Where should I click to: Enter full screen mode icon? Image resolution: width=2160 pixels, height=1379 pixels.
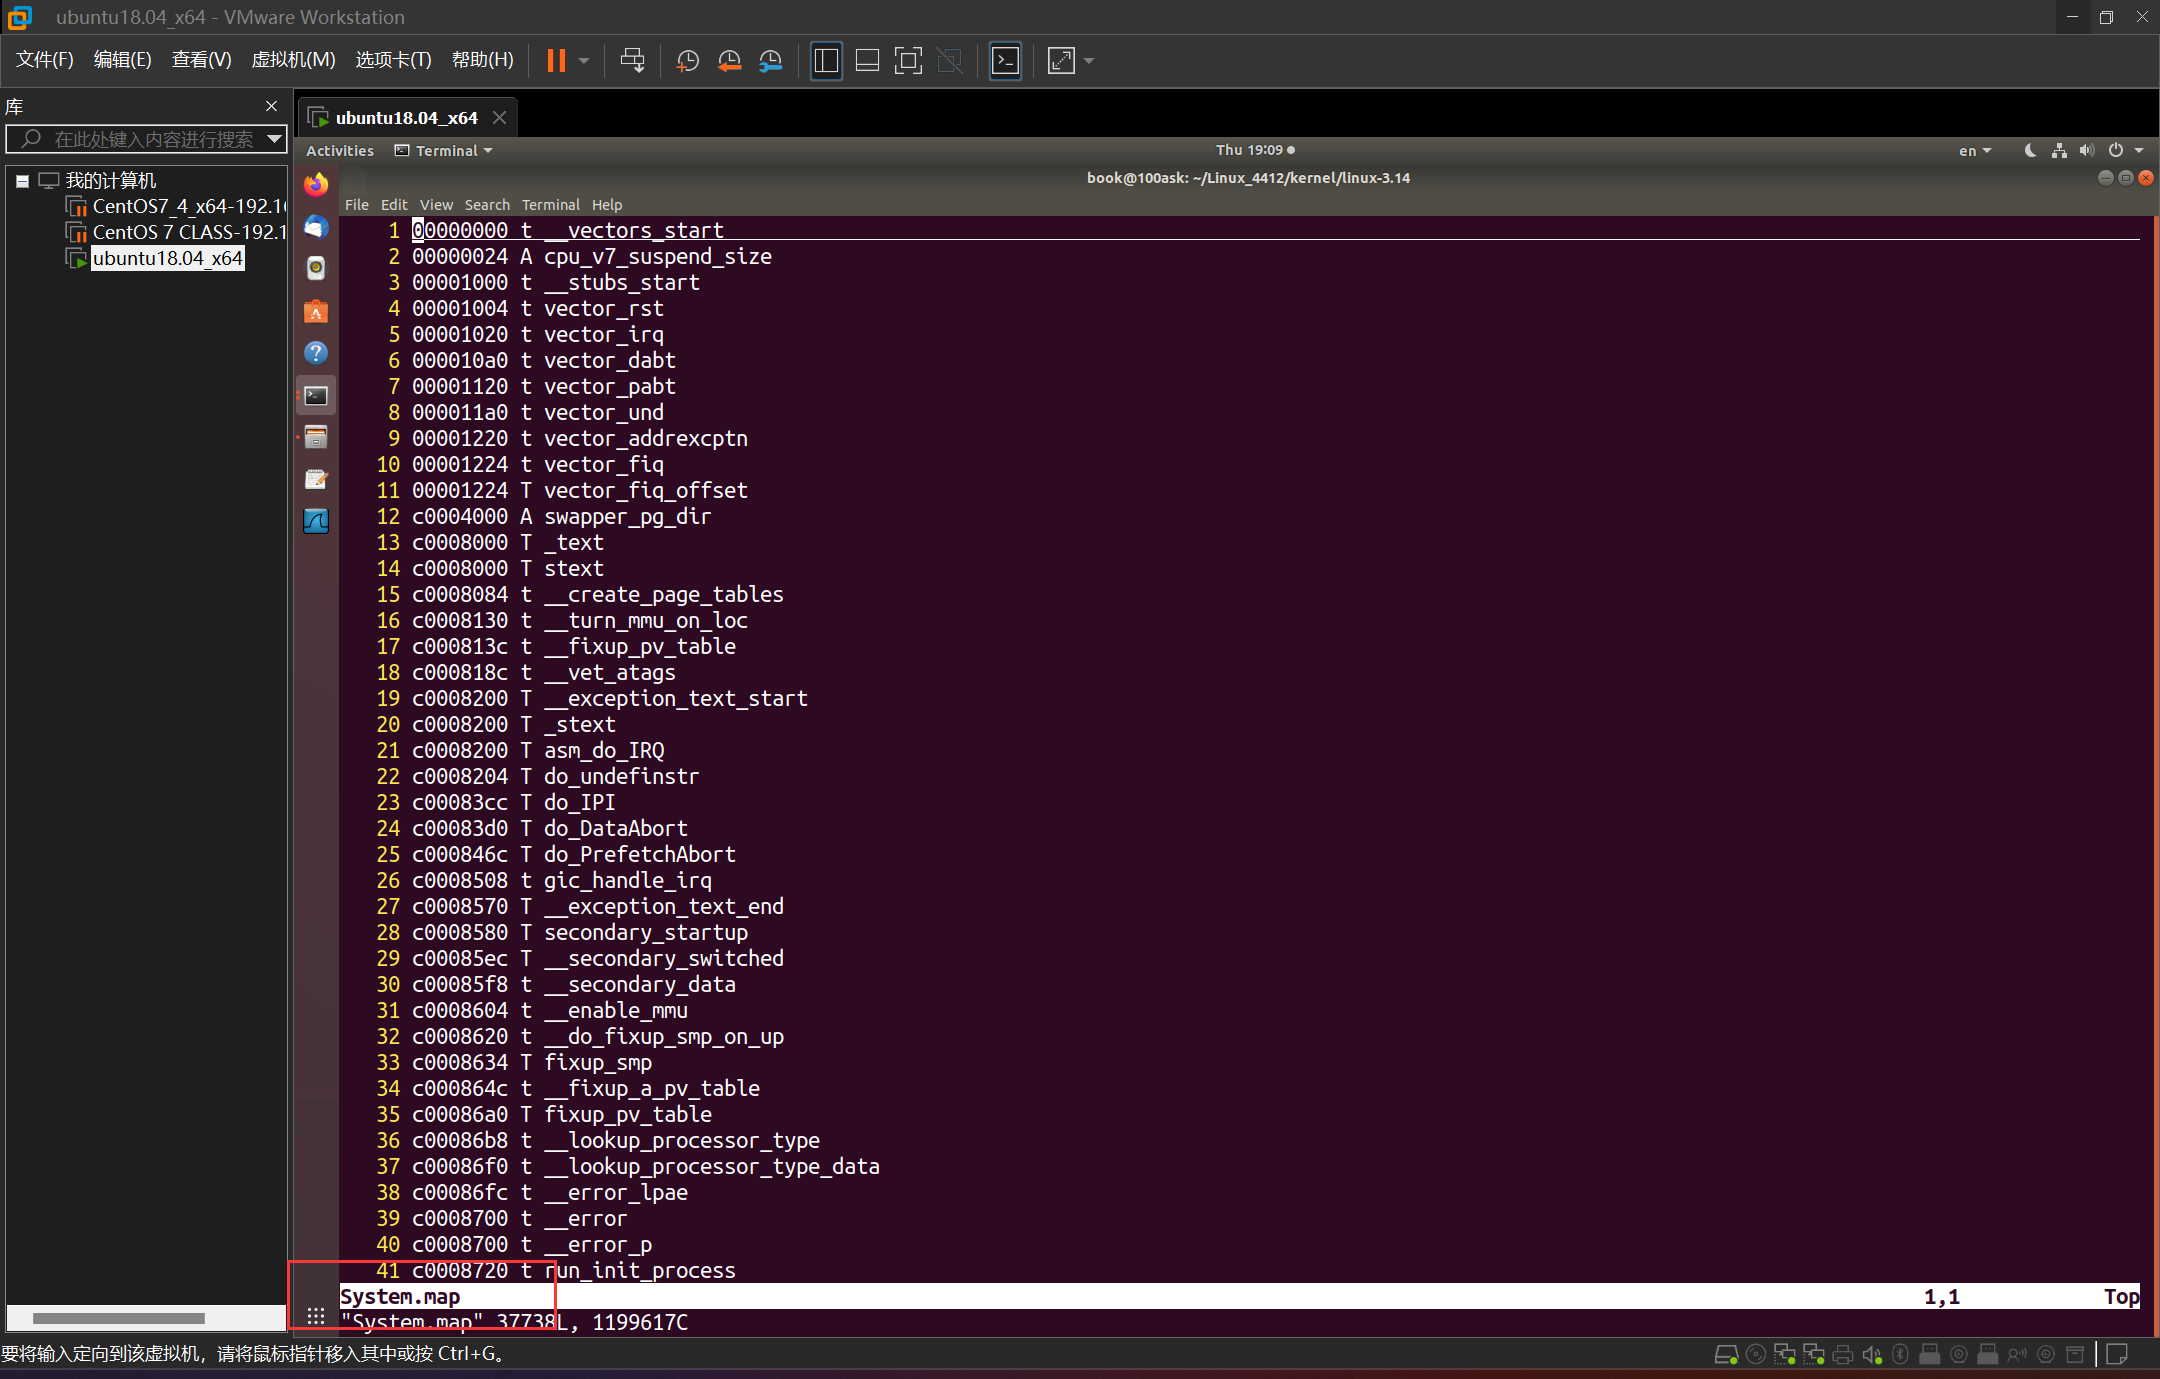click(907, 61)
